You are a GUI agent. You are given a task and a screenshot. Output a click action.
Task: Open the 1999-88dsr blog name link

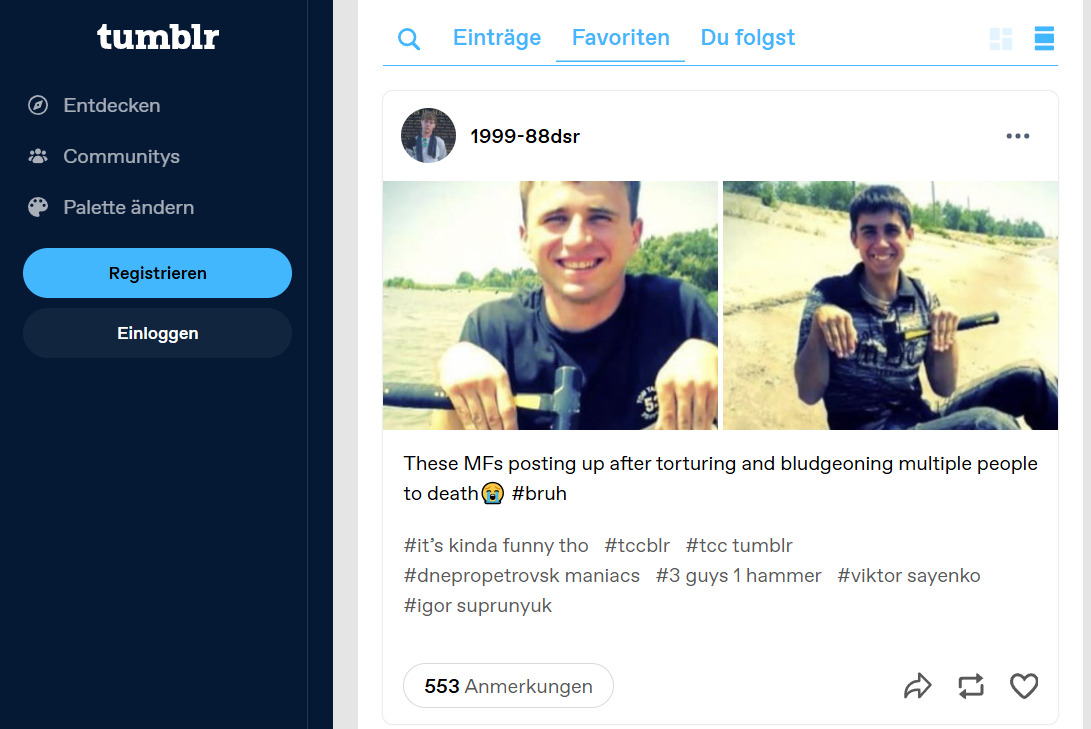[x=525, y=136]
